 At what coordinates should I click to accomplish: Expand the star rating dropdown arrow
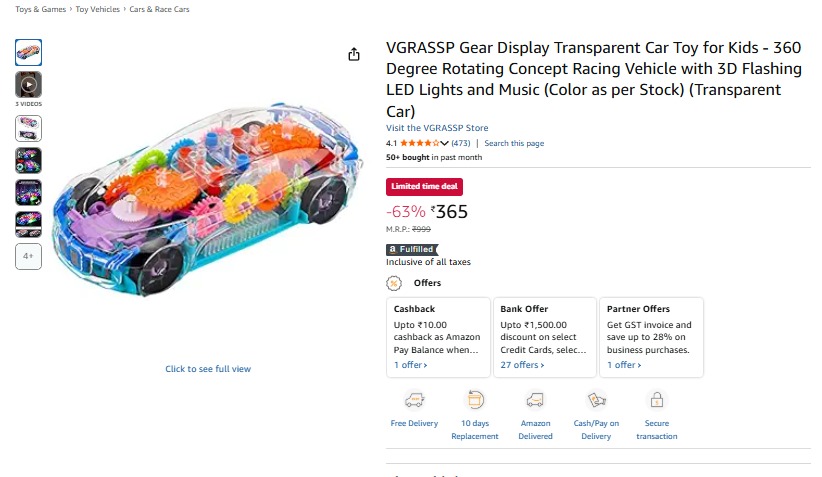click(445, 143)
